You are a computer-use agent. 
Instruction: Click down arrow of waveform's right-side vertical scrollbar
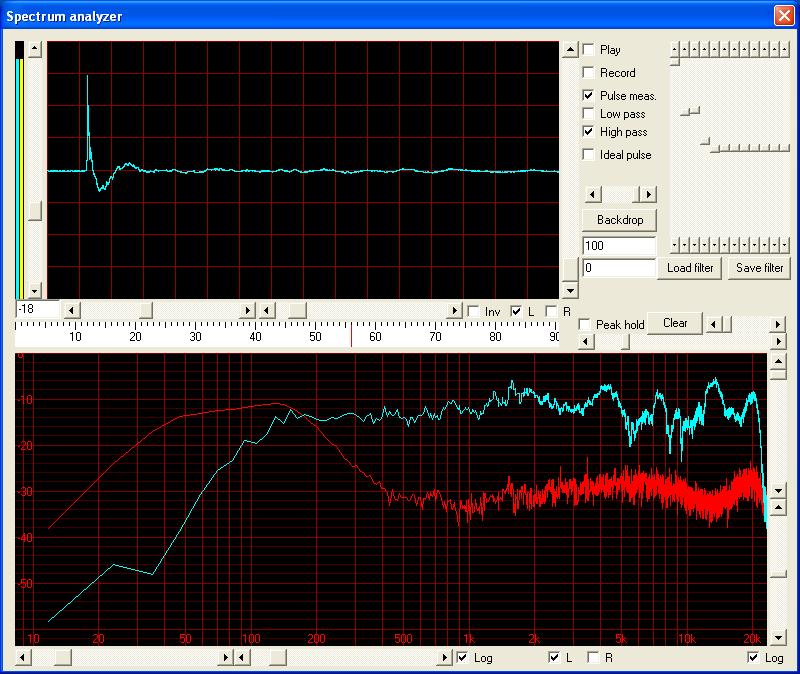pyautogui.click(x=570, y=291)
